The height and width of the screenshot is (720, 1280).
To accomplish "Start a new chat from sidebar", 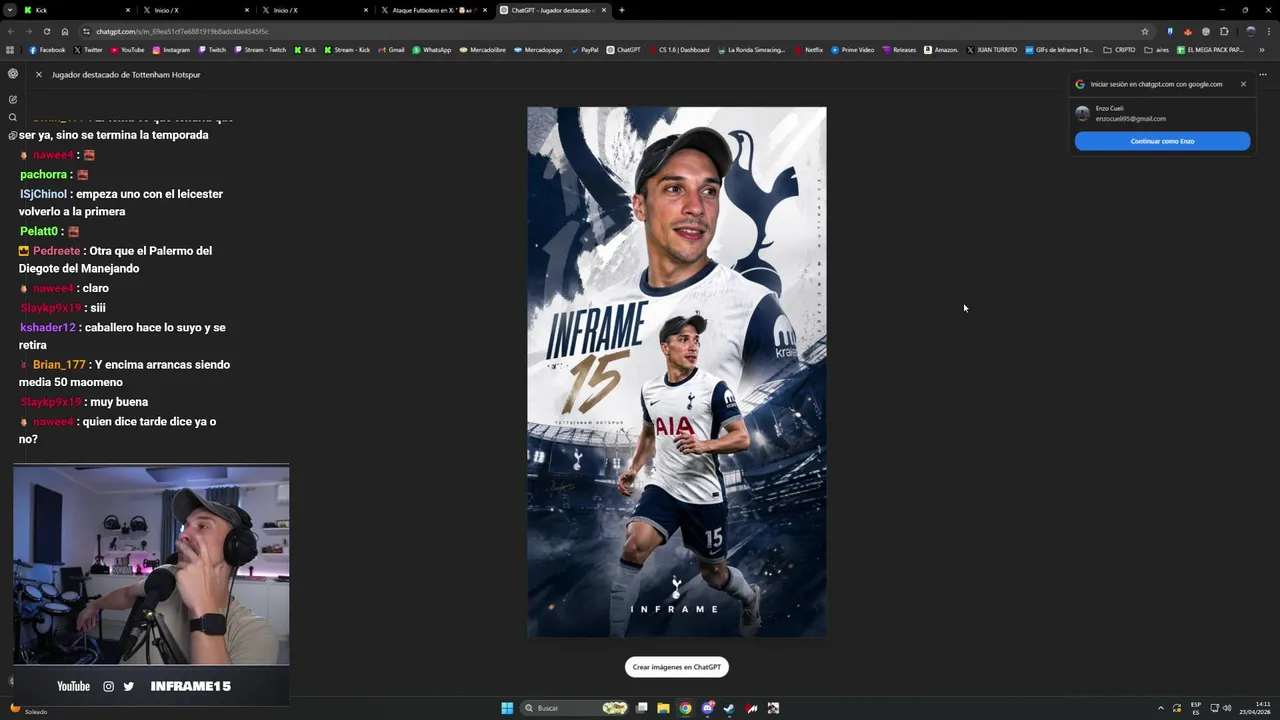I will 13,99.
